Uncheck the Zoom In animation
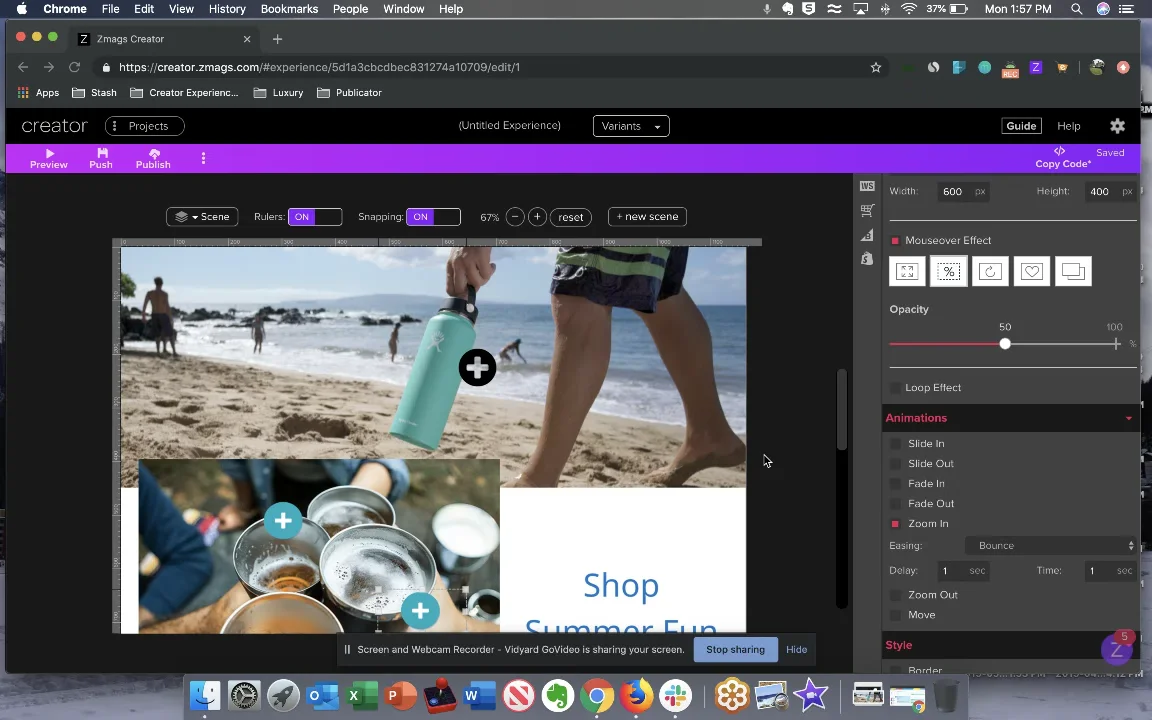This screenshot has width=1152, height=720. (x=895, y=524)
